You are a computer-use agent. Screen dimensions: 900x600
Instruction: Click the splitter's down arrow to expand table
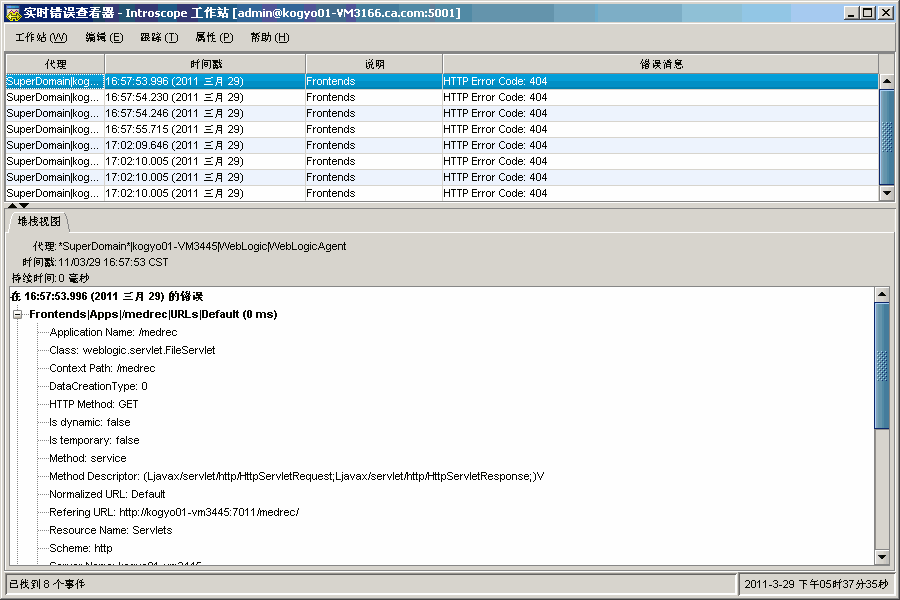[24, 205]
